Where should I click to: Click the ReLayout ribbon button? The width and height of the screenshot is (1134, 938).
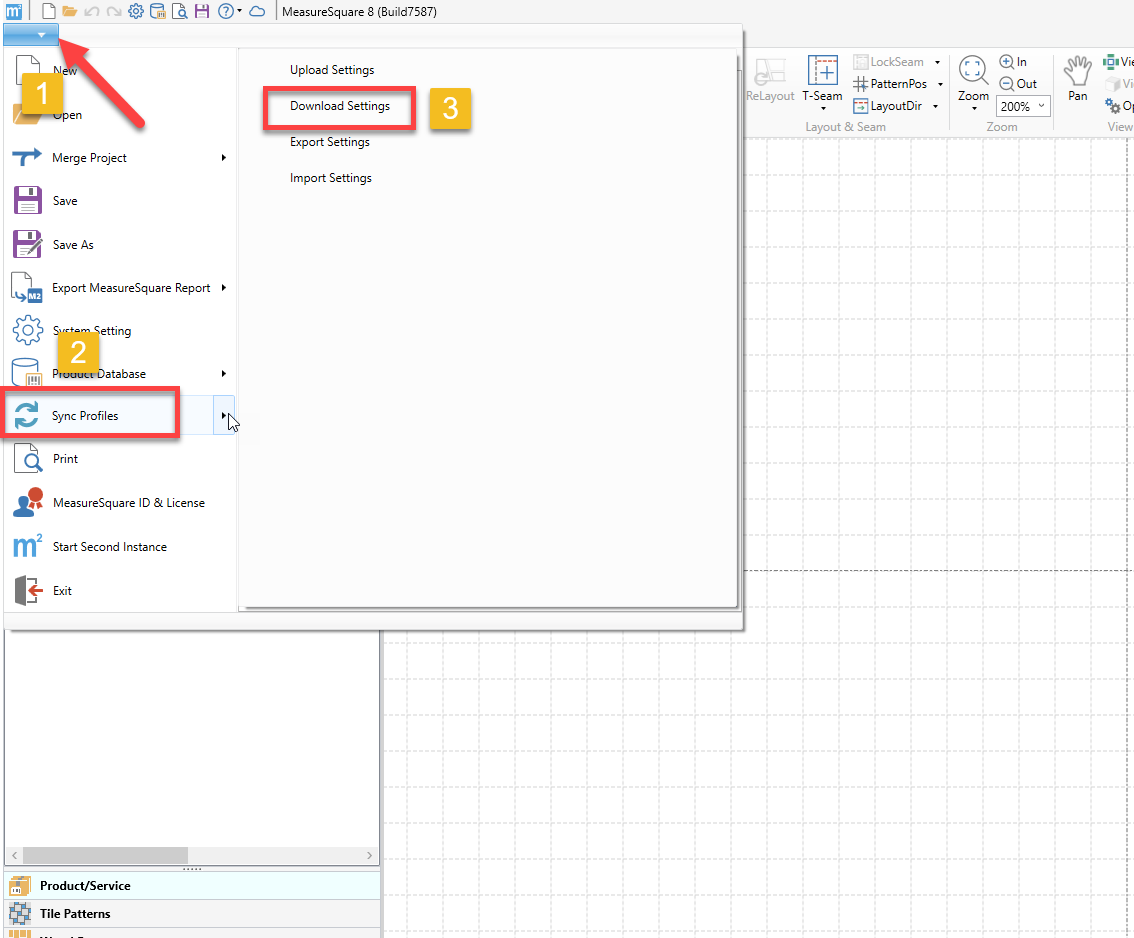point(770,80)
